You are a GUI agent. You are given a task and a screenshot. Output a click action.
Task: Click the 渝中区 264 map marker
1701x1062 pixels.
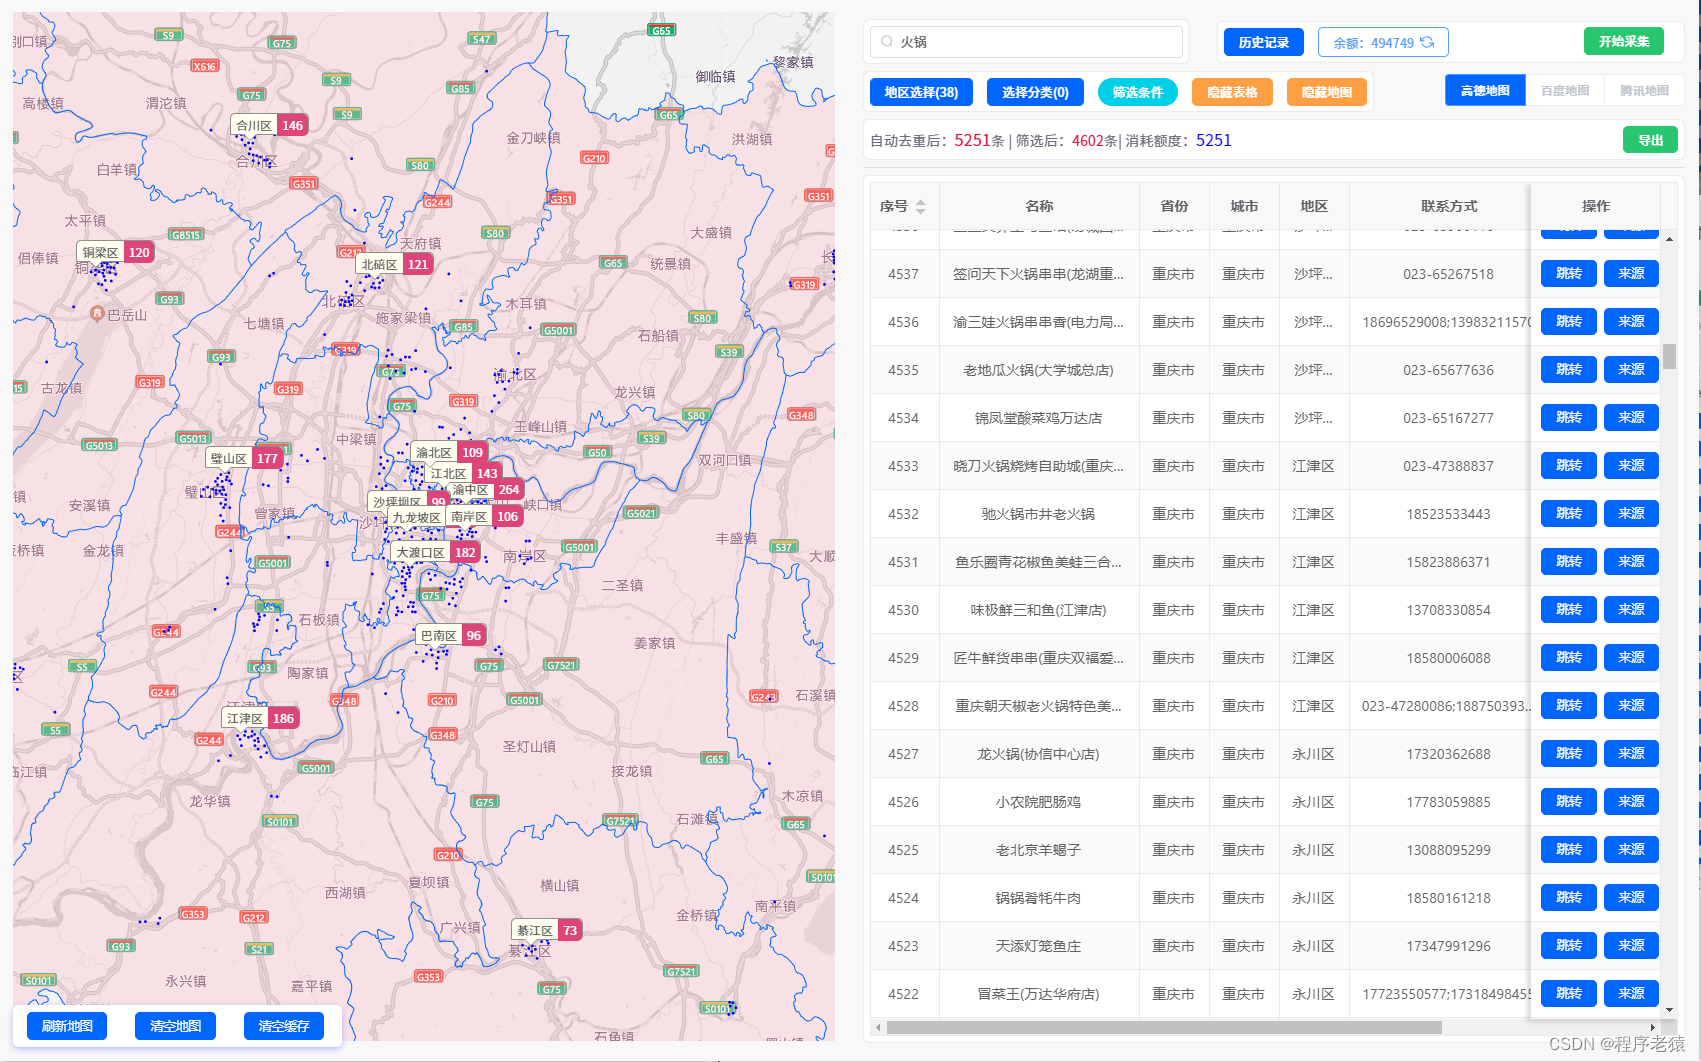click(x=486, y=489)
